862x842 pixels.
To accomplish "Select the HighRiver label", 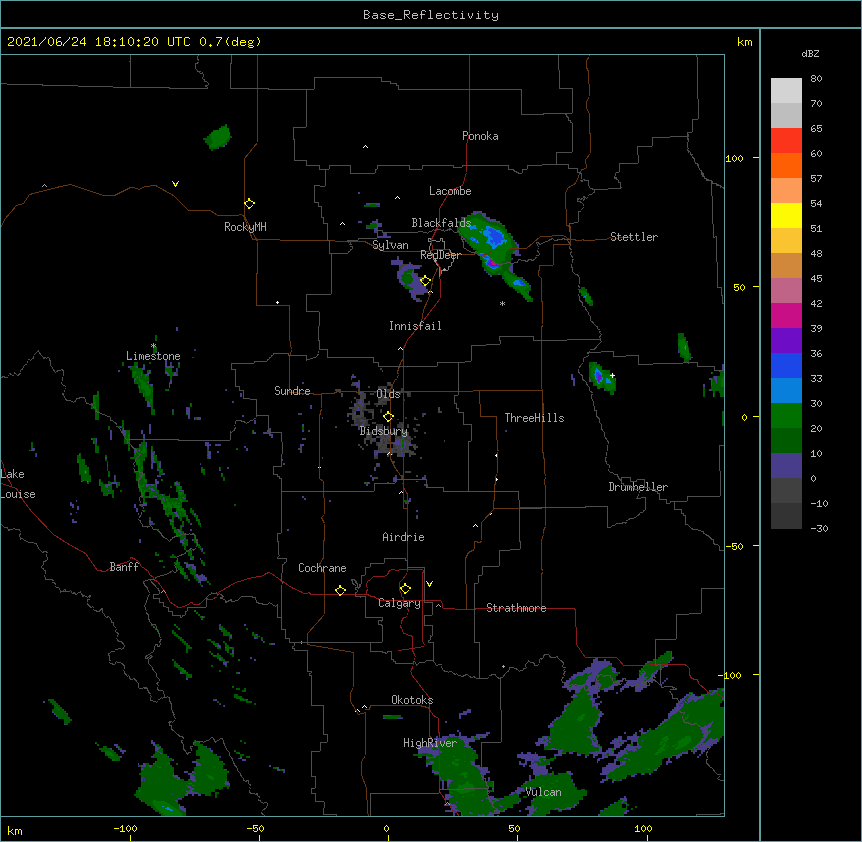I will pos(430,743).
